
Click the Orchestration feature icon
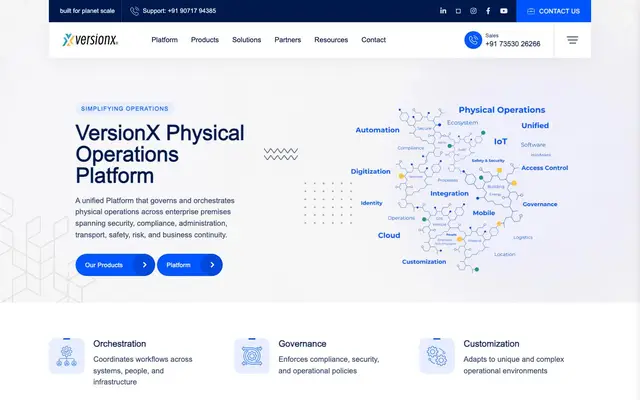67,356
